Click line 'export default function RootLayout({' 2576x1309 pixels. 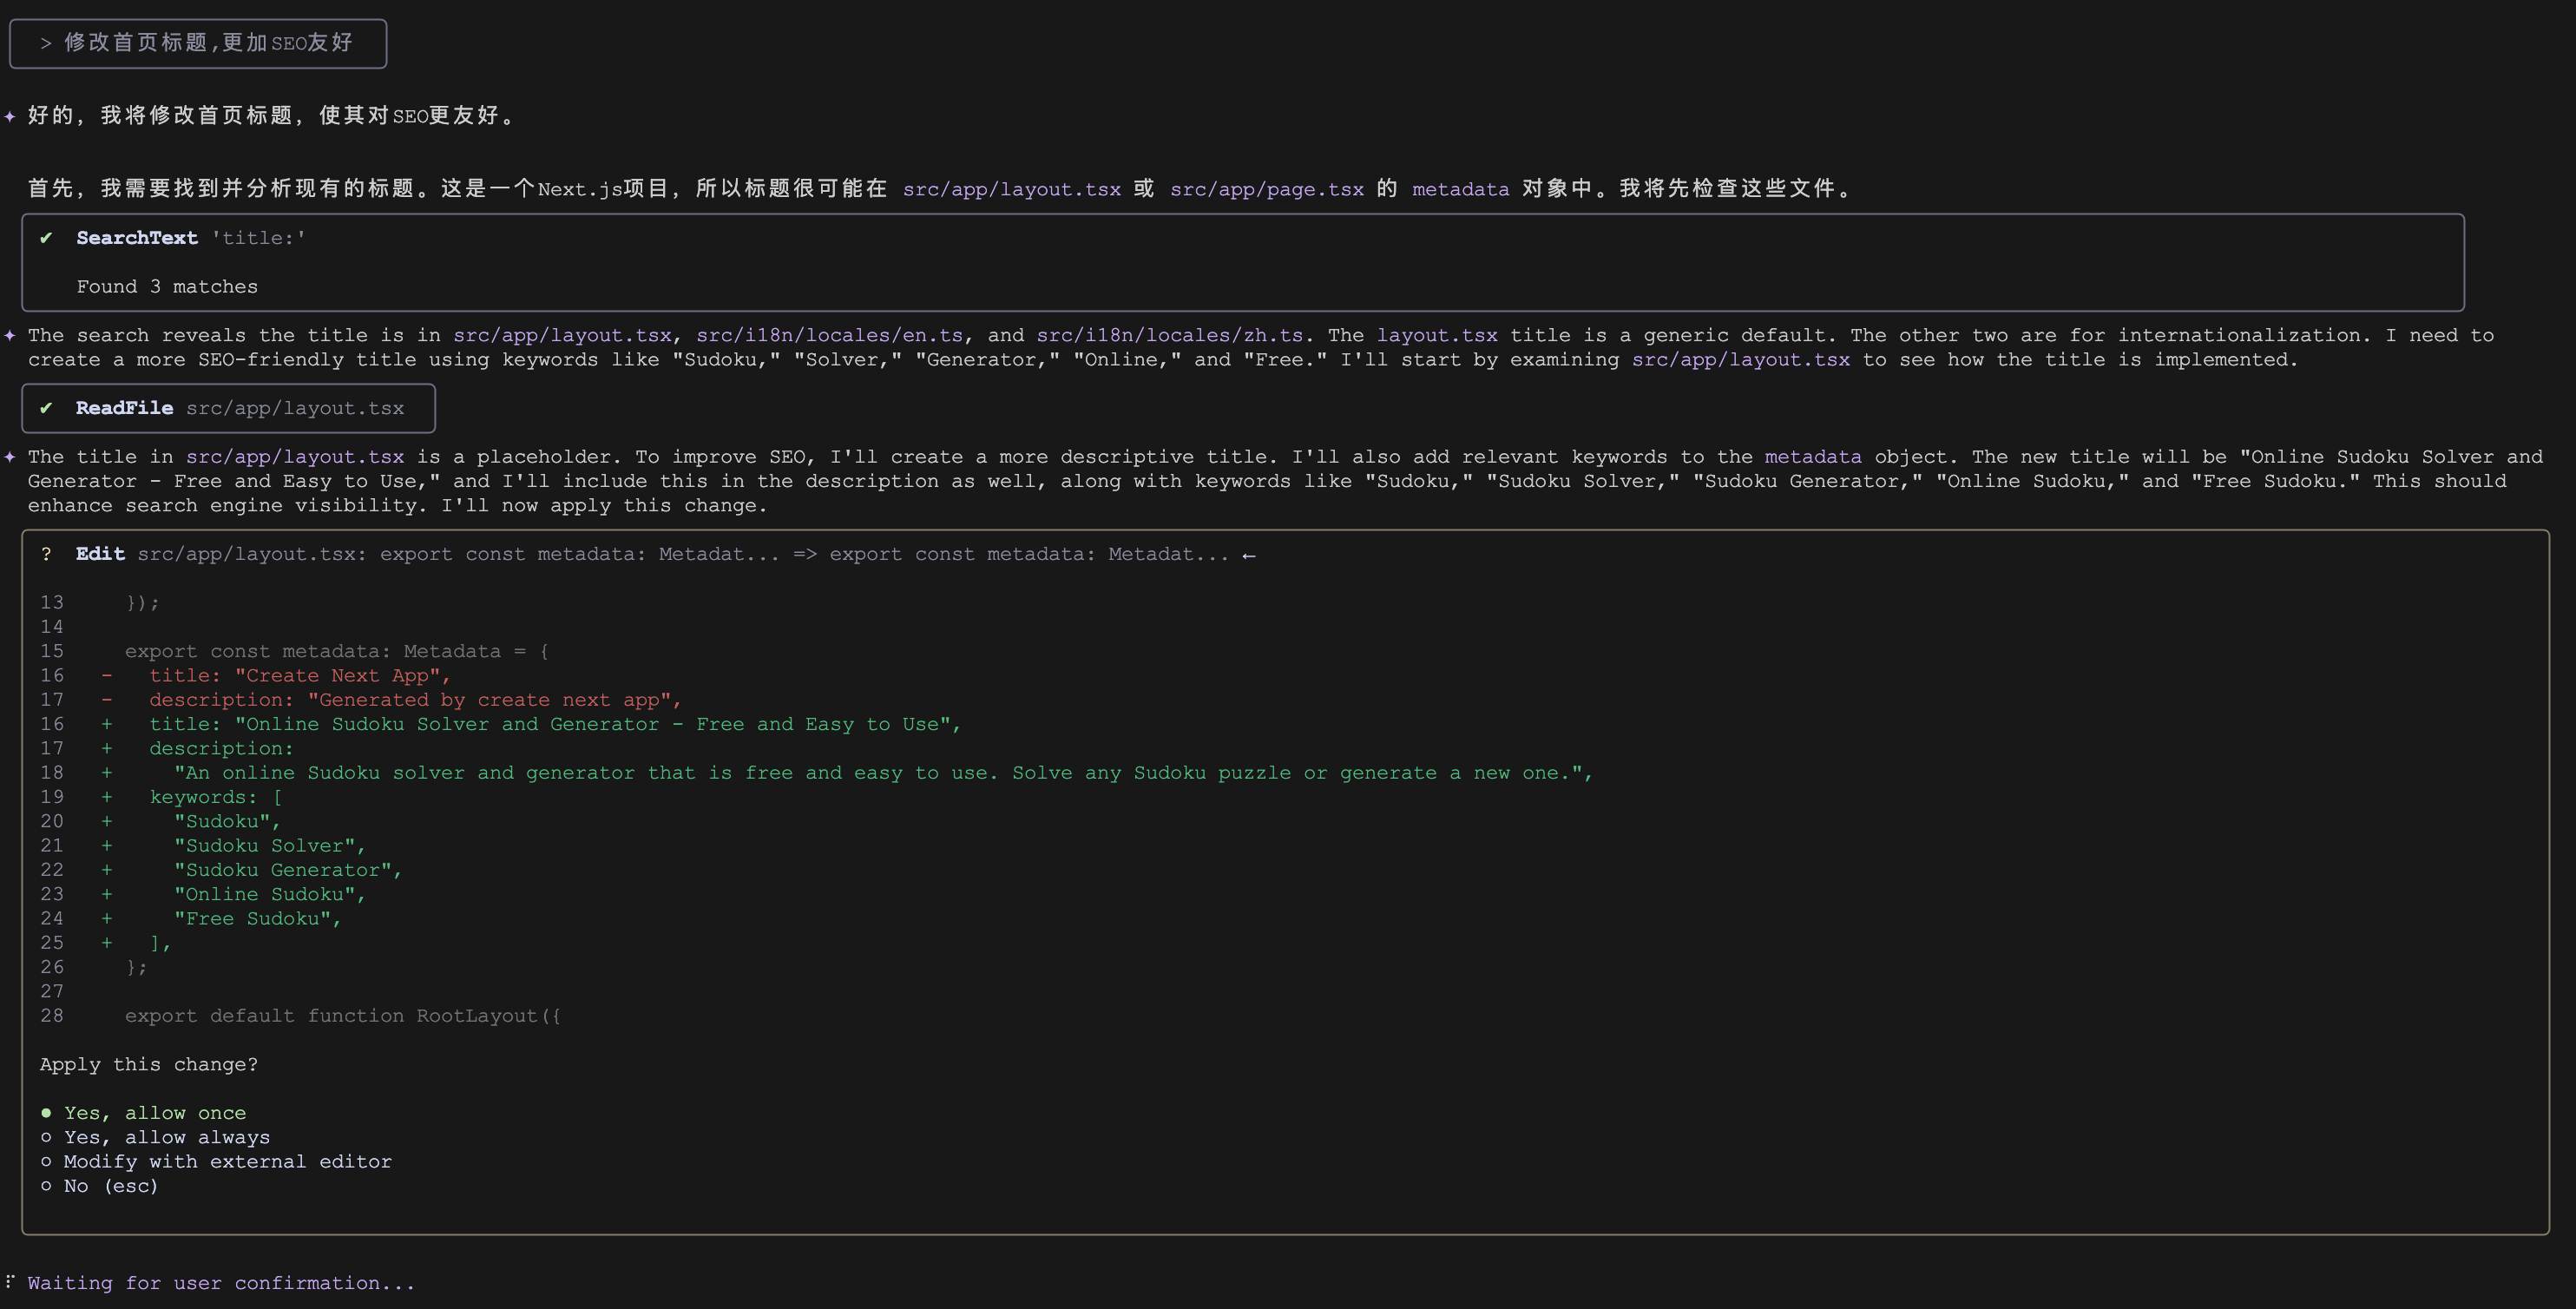click(343, 1016)
